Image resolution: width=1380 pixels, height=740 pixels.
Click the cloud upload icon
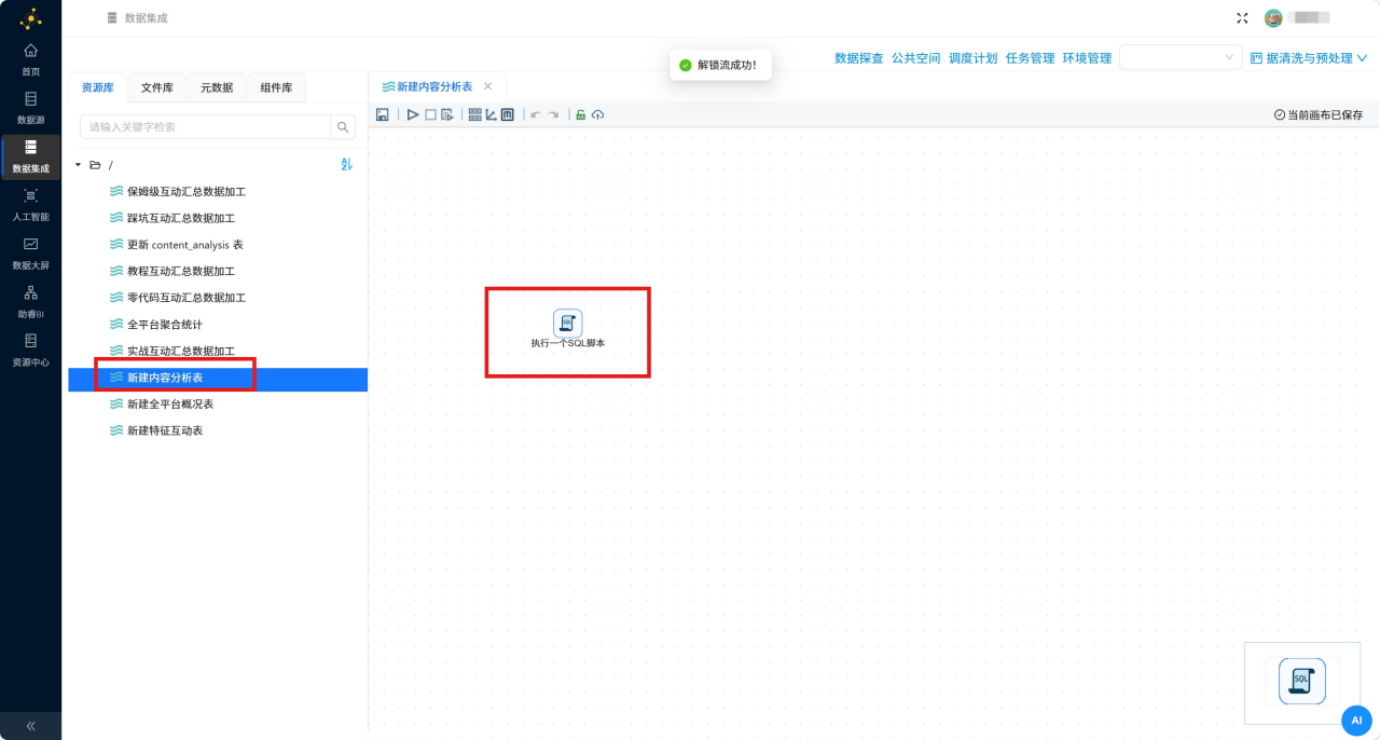tap(598, 115)
